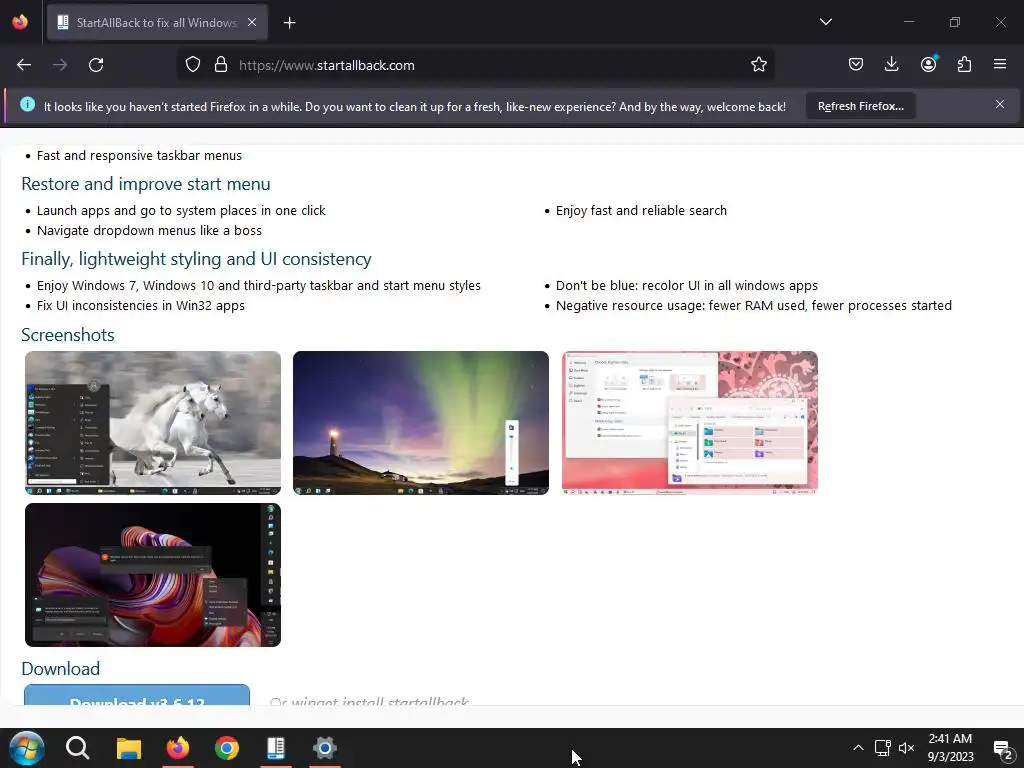Launch Google Chrome from taskbar
The height and width of the screenshot is (768, 1024).
click(227, 748)
